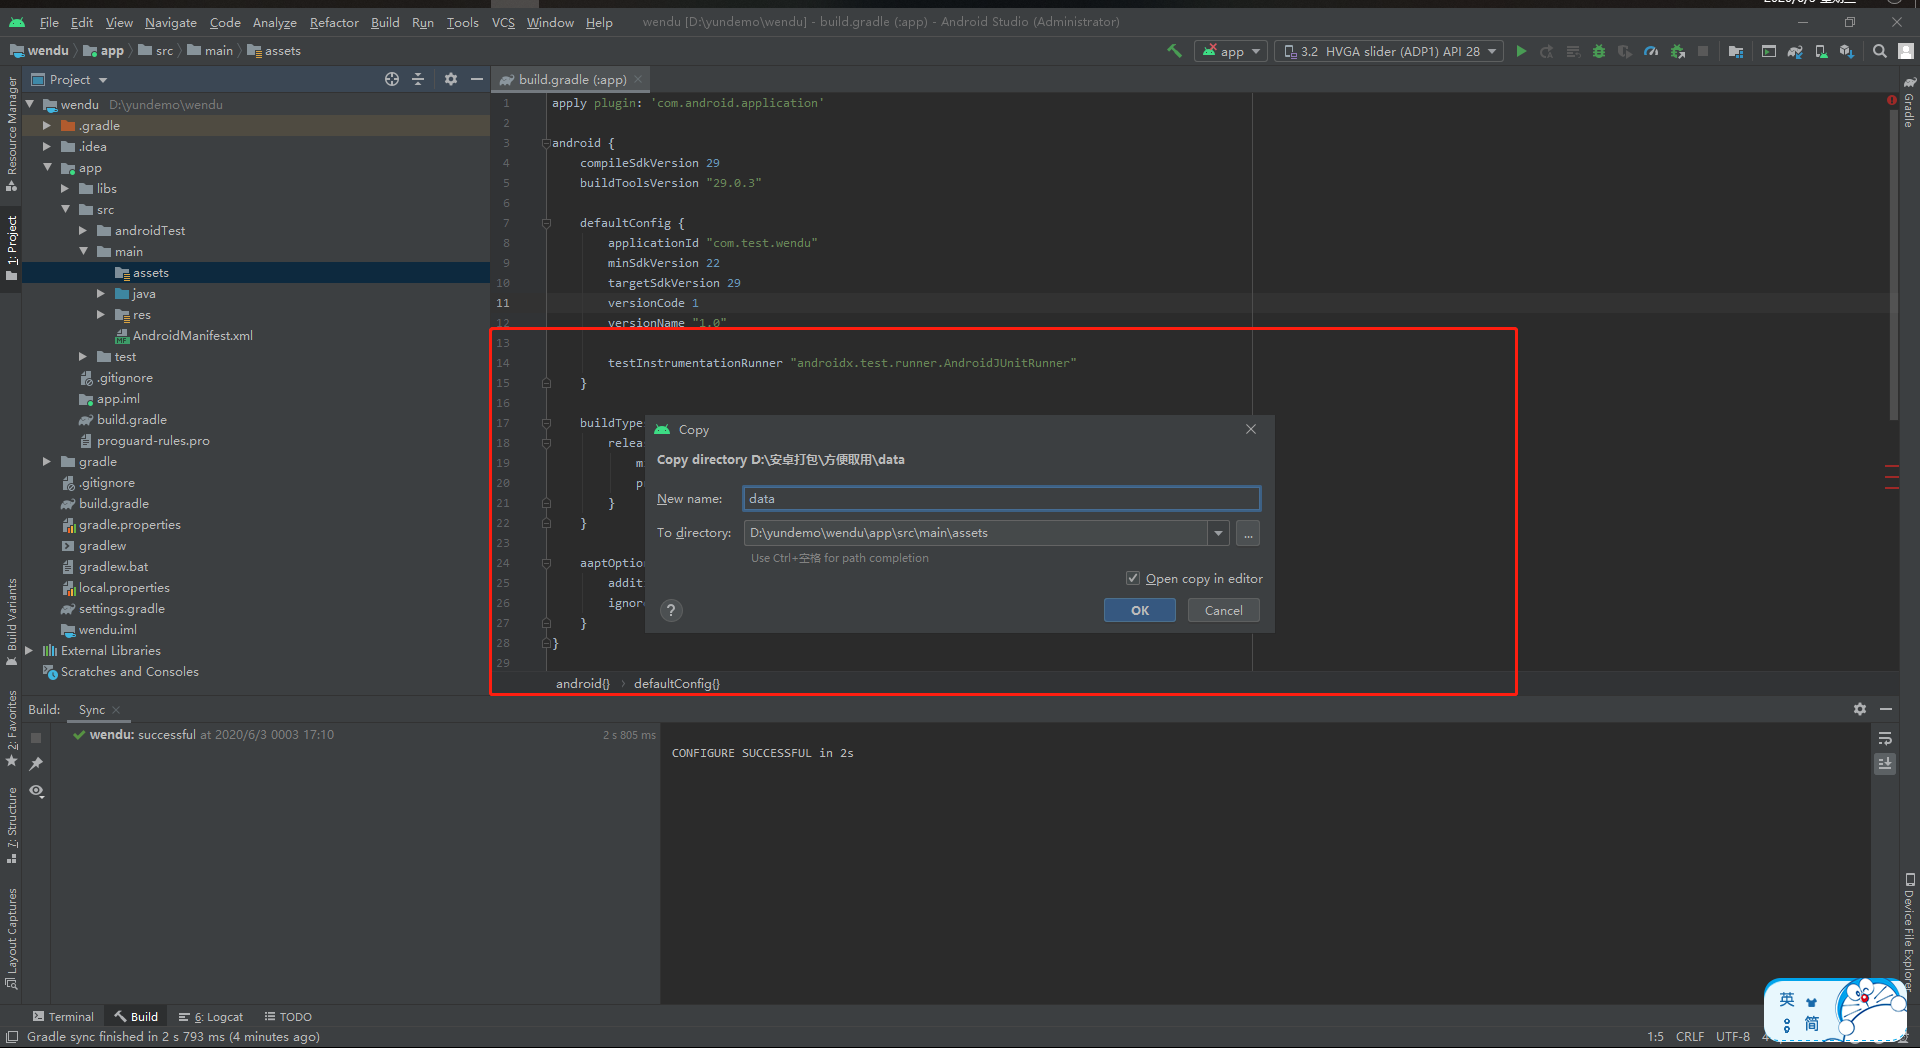The height and width of the screenshot is (1048, 1920).
Task: Click the 'New name' text field in Copy dialog
Action: pyautogui.click(x=1000, y=498)
